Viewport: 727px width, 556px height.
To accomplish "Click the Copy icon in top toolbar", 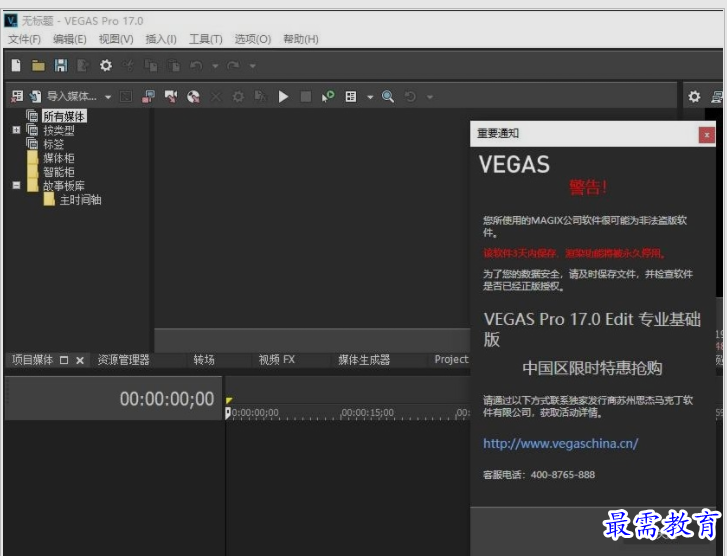I will 151,66.
